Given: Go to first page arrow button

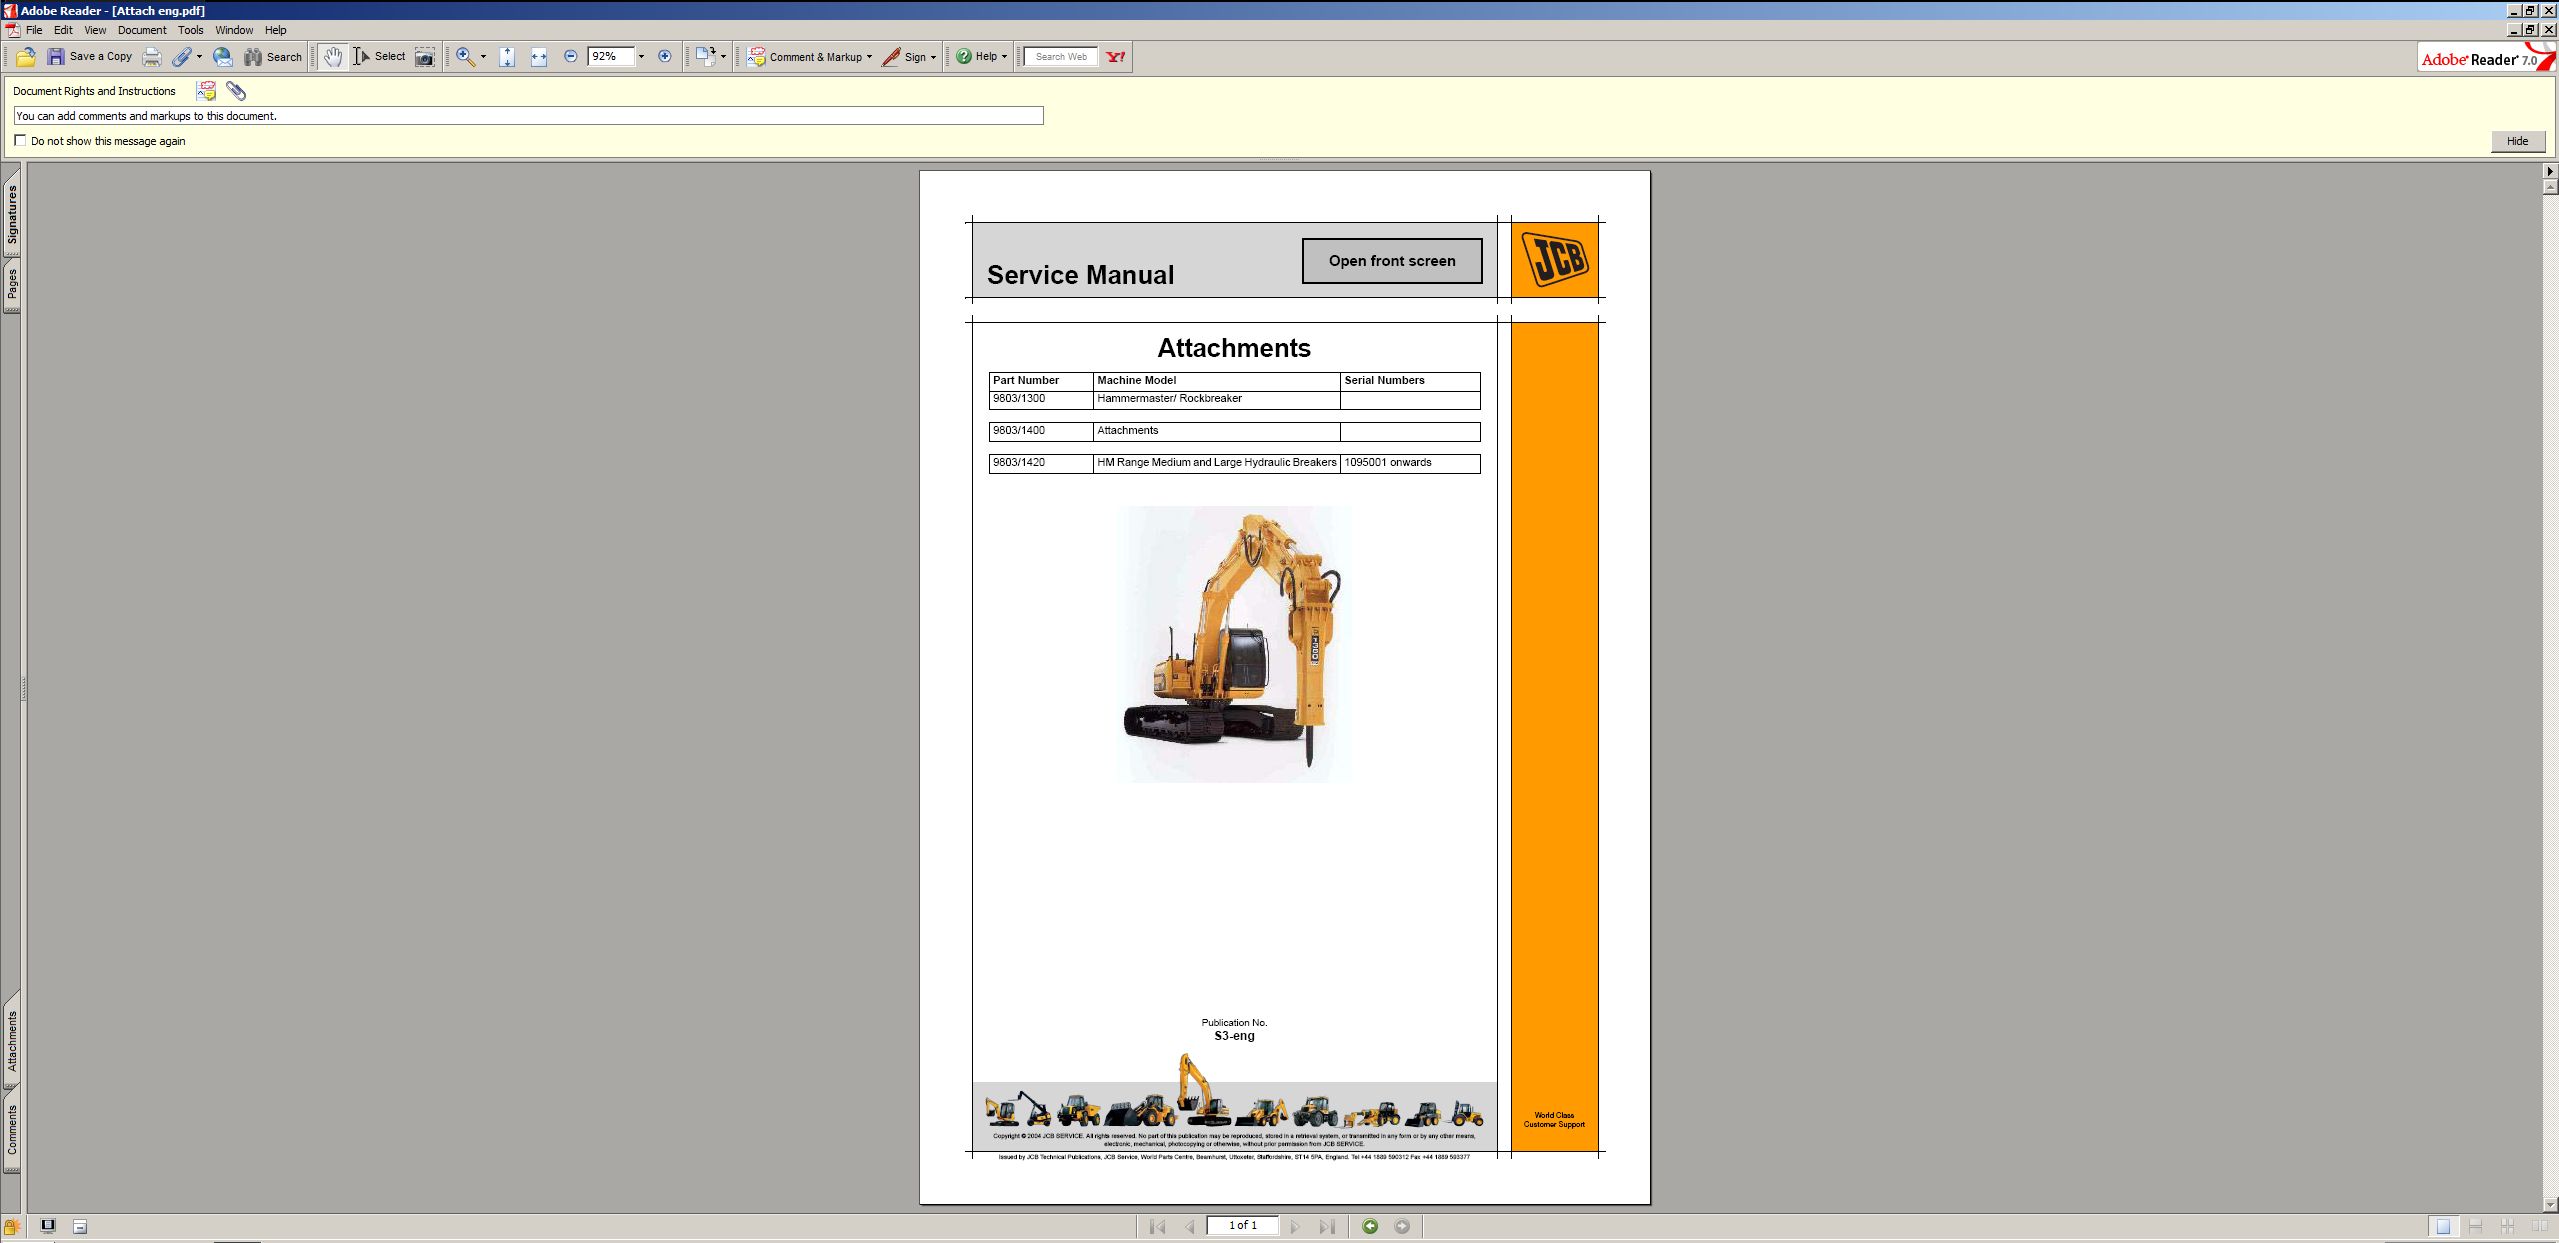Looking at the screenshot, I should pyautogui.click(x=1157, y=1226).
